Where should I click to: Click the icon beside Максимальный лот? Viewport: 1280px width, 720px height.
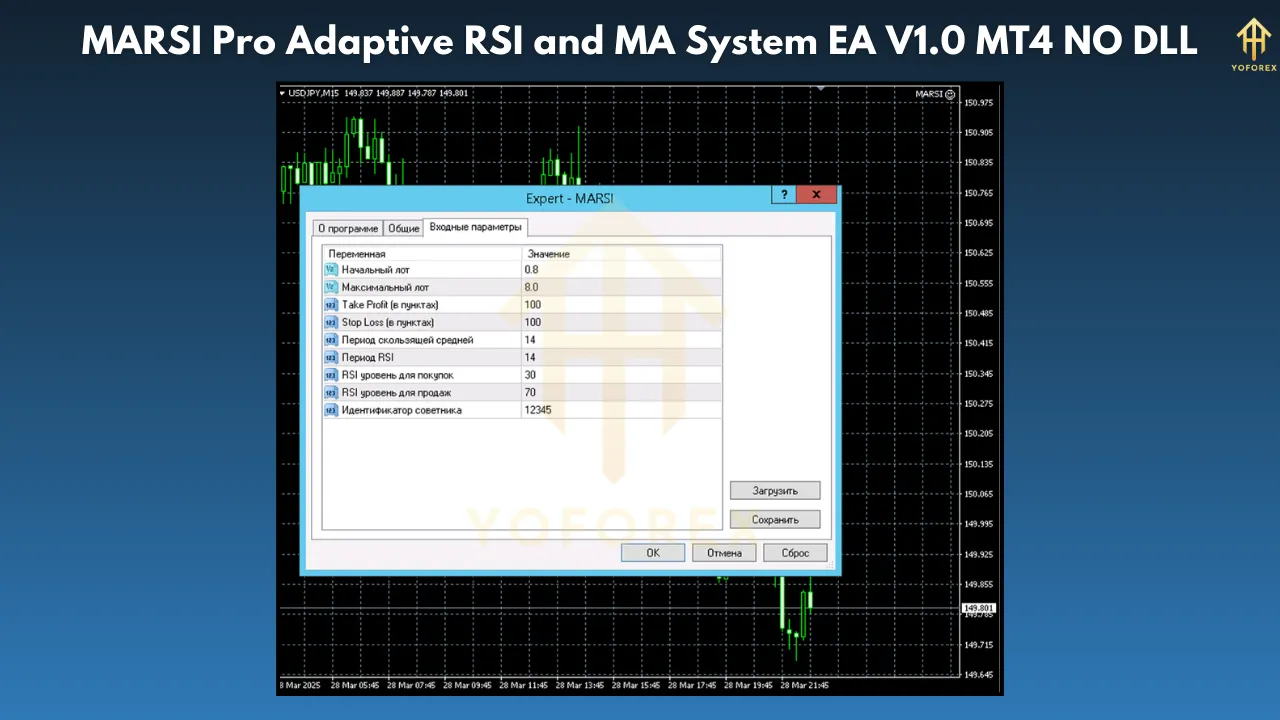331,287
